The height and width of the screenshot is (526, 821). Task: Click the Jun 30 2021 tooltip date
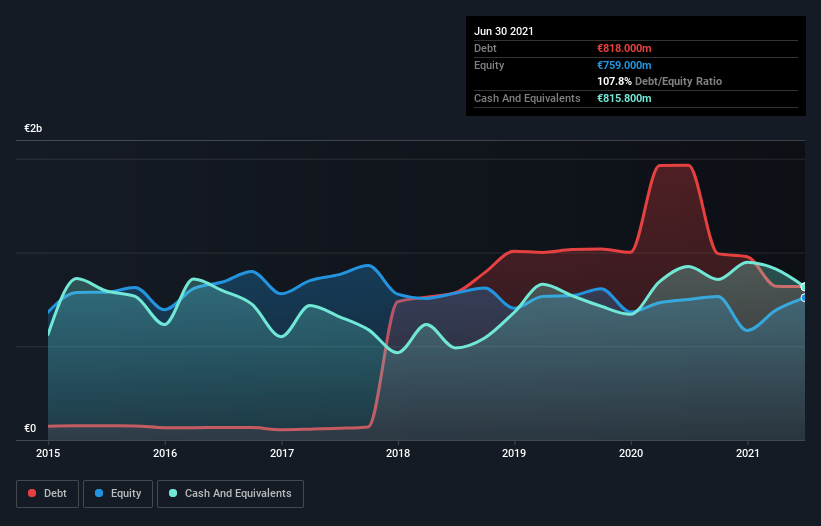[x=504, y=31]
